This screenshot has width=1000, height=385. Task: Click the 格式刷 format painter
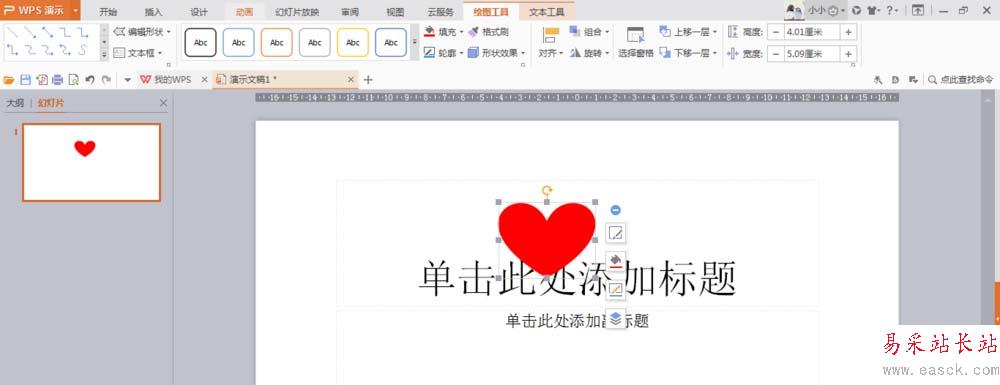[x=489, y=31]
